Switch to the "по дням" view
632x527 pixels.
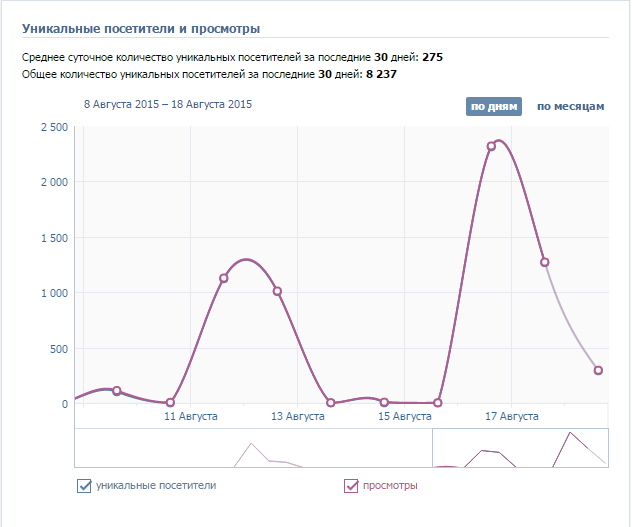click(x=487, y=107)
